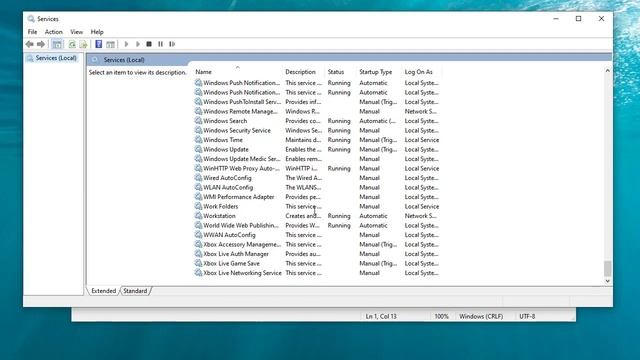The width and height of the screenshot is (640, 360).
Task: Select WinHTTP Web Proxy Auto-... service
Action: coord(242,168)
